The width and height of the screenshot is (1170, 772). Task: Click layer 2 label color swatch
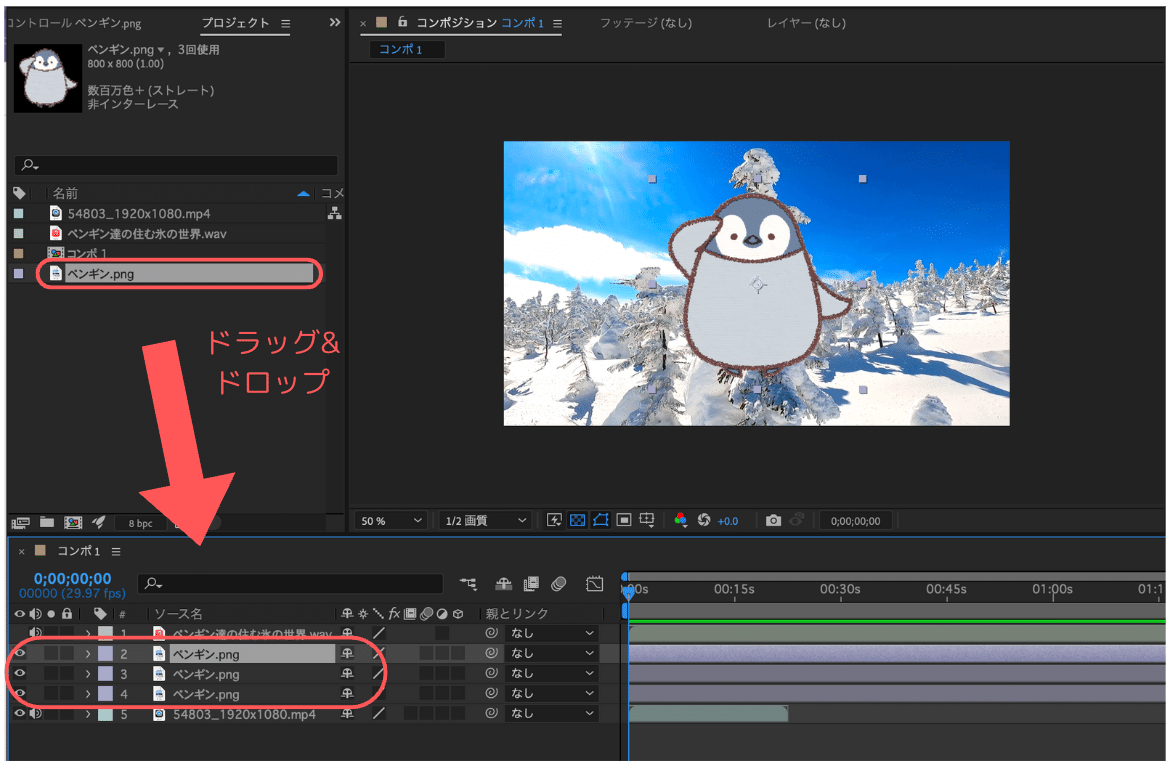[x=106, y=654]
